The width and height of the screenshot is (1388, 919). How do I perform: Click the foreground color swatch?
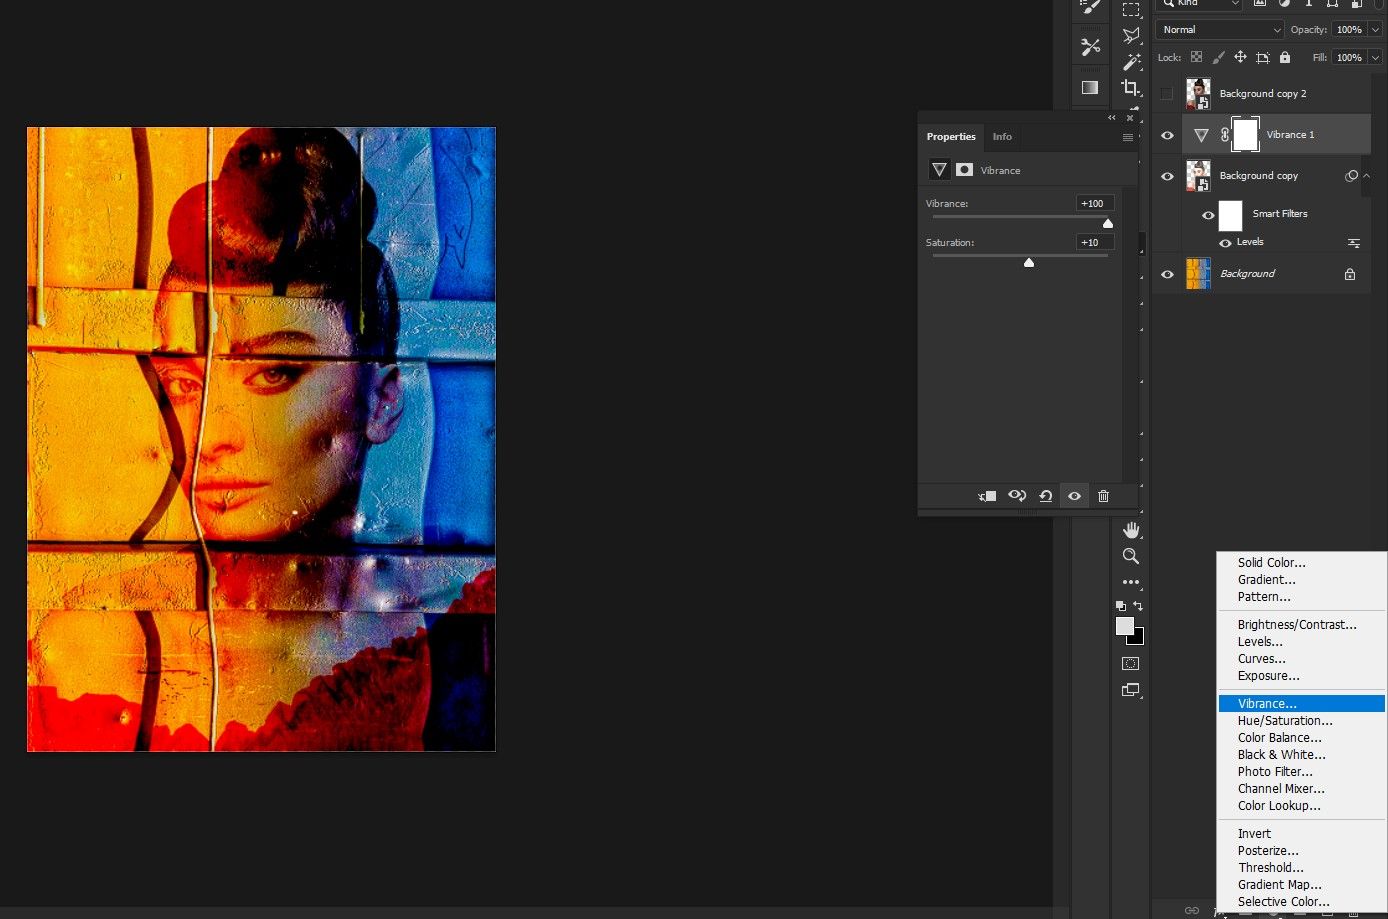(x=1125, y=627)
